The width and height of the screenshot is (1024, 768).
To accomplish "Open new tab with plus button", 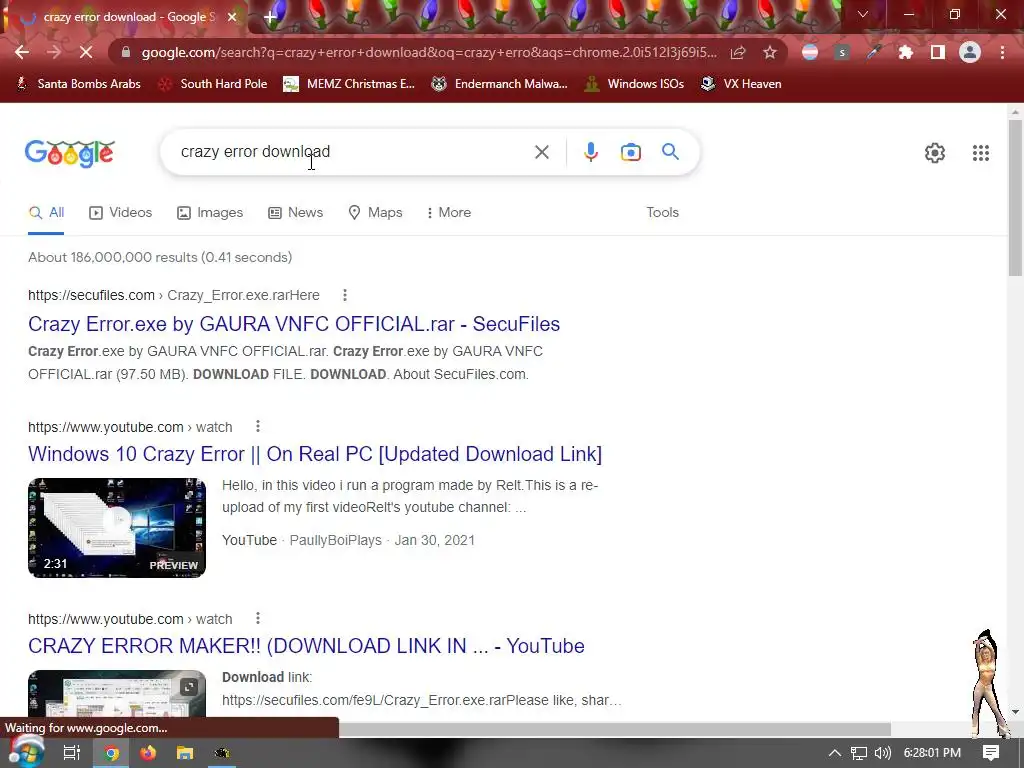I will point(270,17).
